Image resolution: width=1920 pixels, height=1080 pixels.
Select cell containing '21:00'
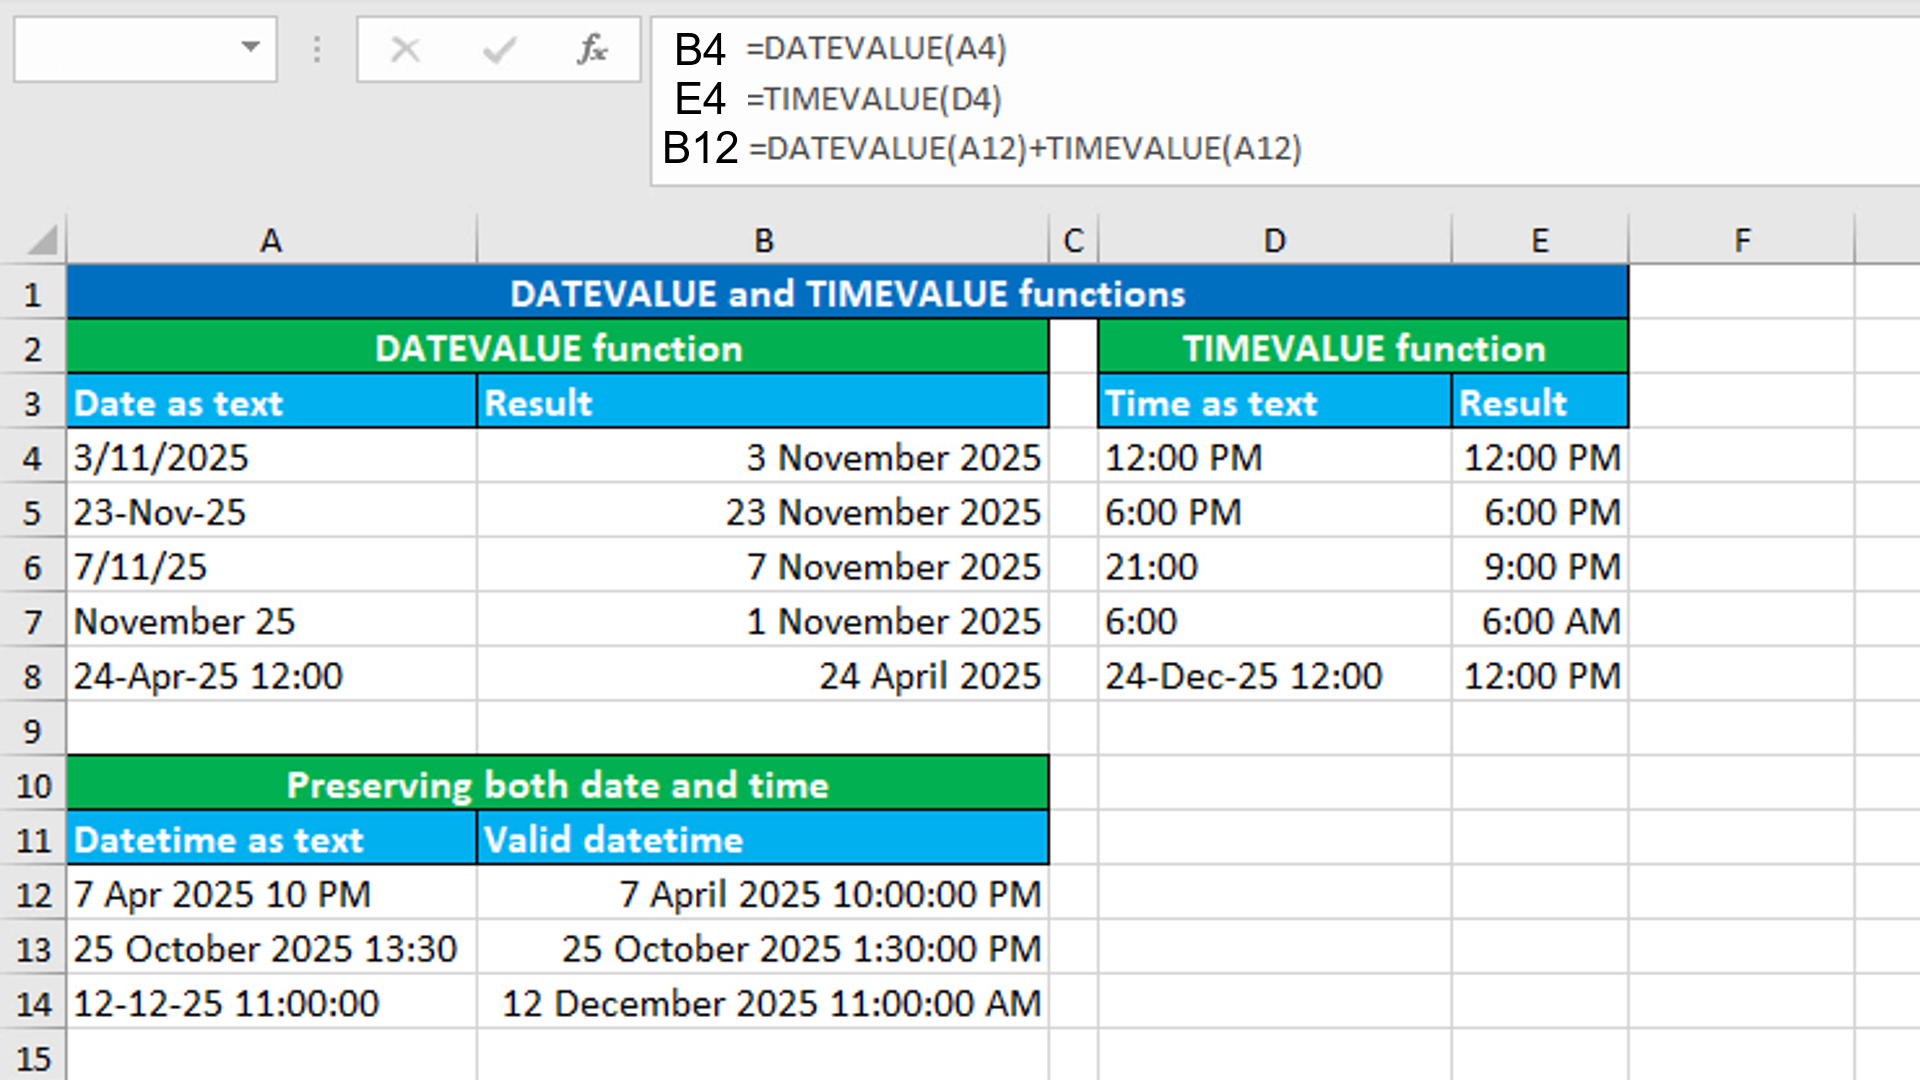pyautogui.click(x=1275, y=567)
